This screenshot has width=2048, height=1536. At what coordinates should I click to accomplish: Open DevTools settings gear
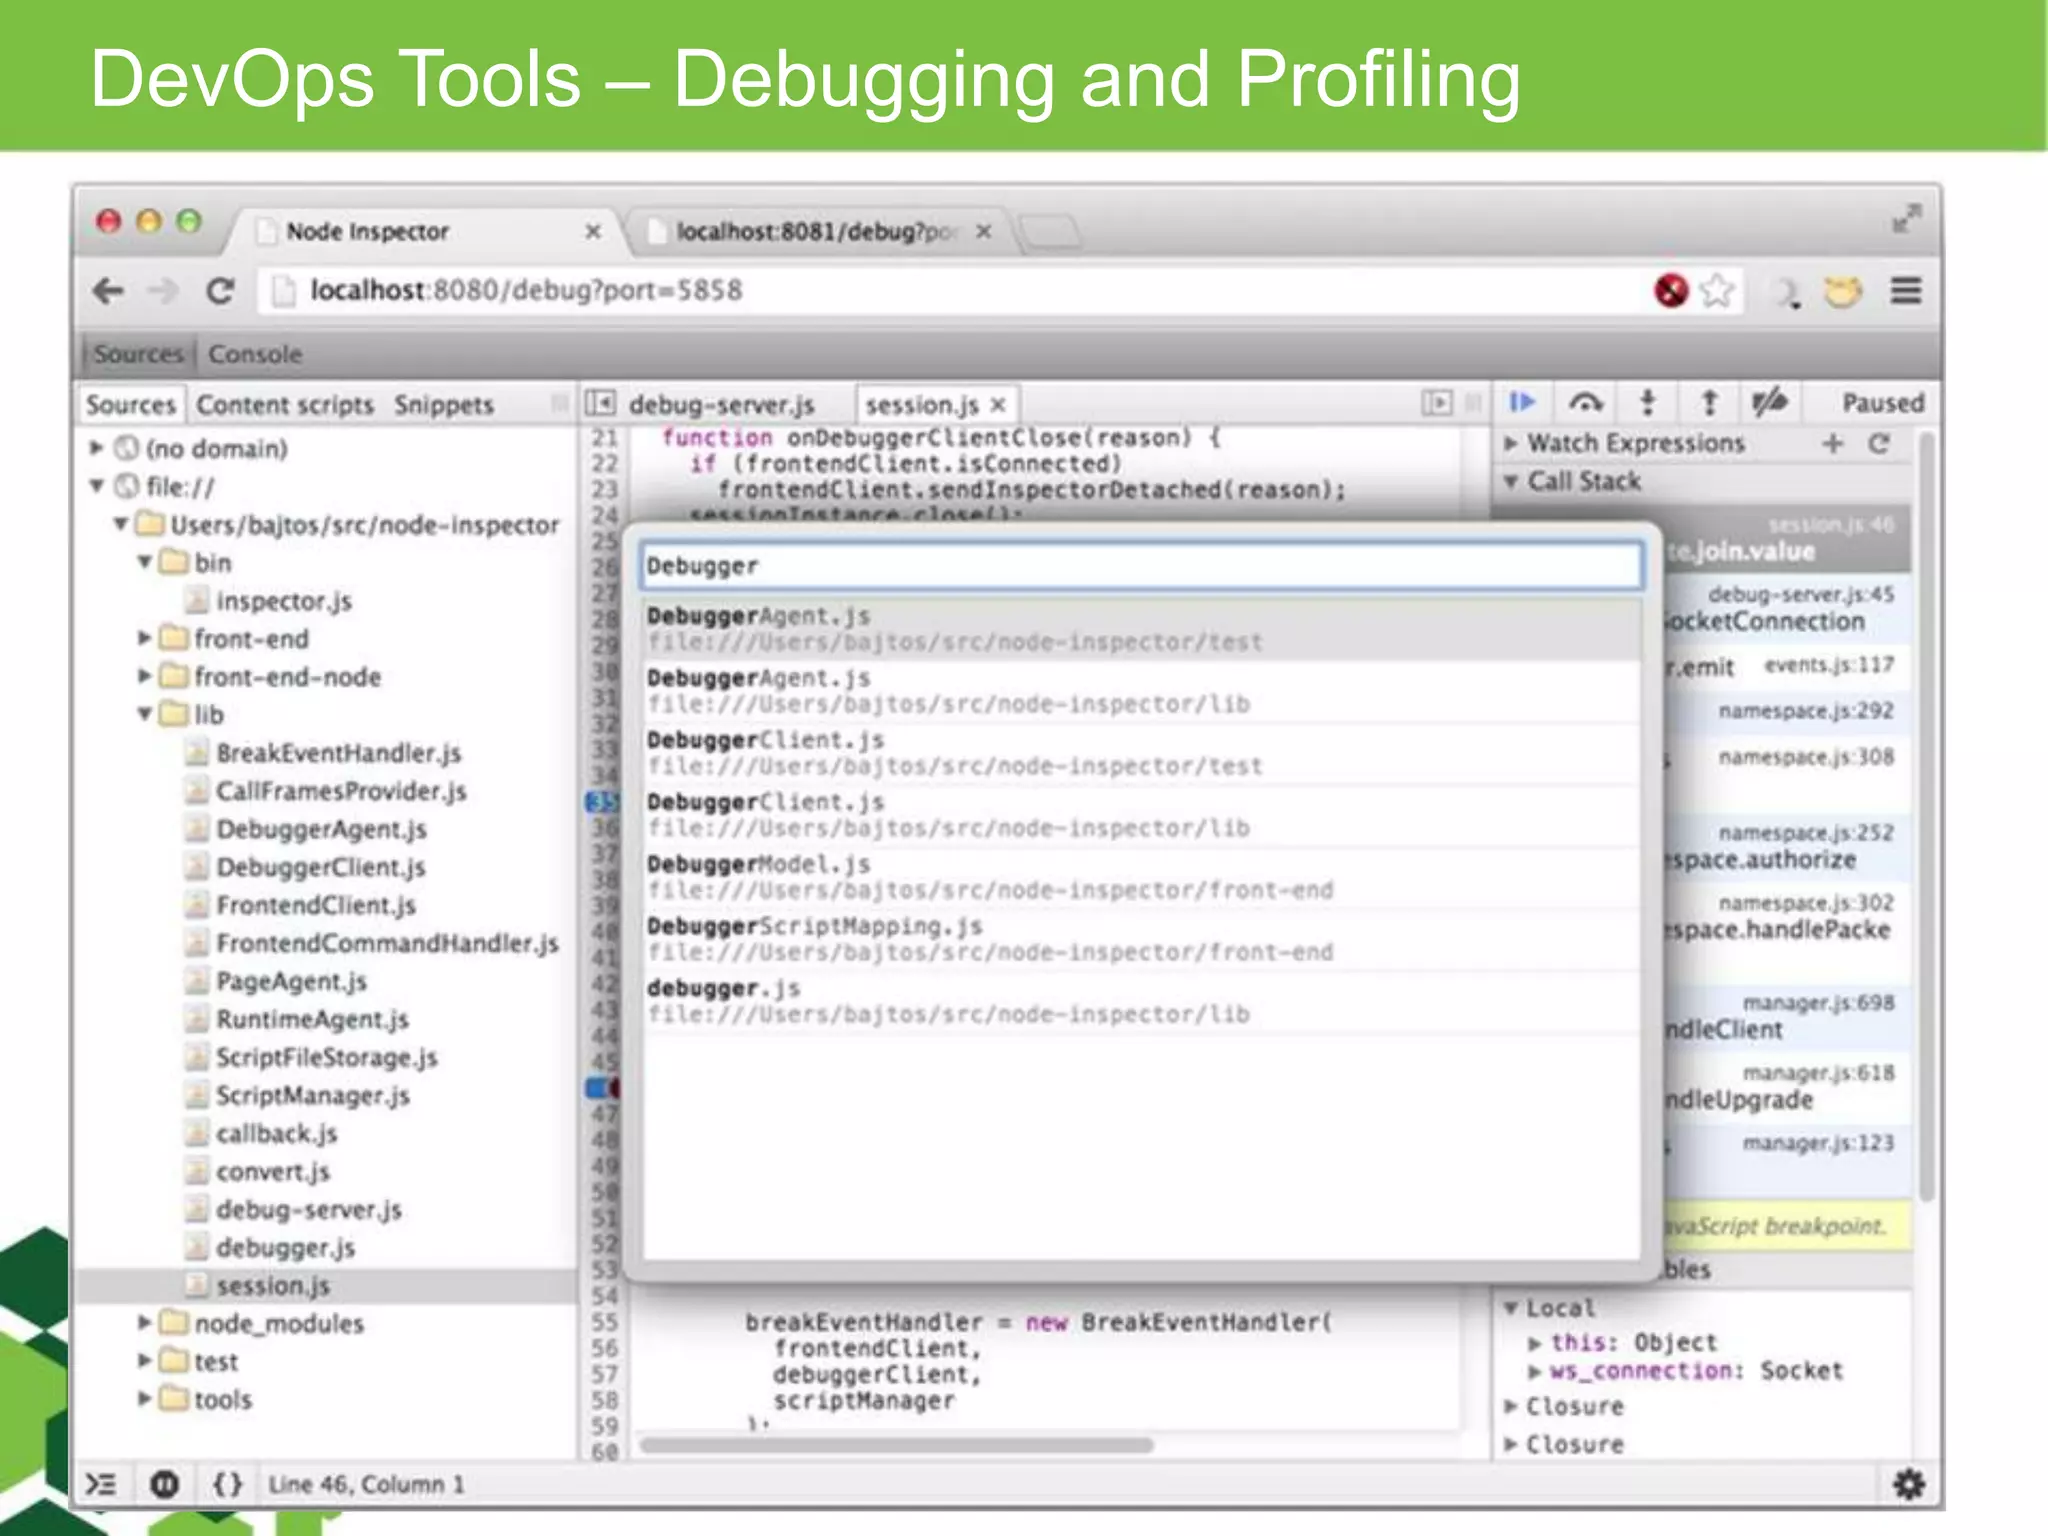1908,1484
